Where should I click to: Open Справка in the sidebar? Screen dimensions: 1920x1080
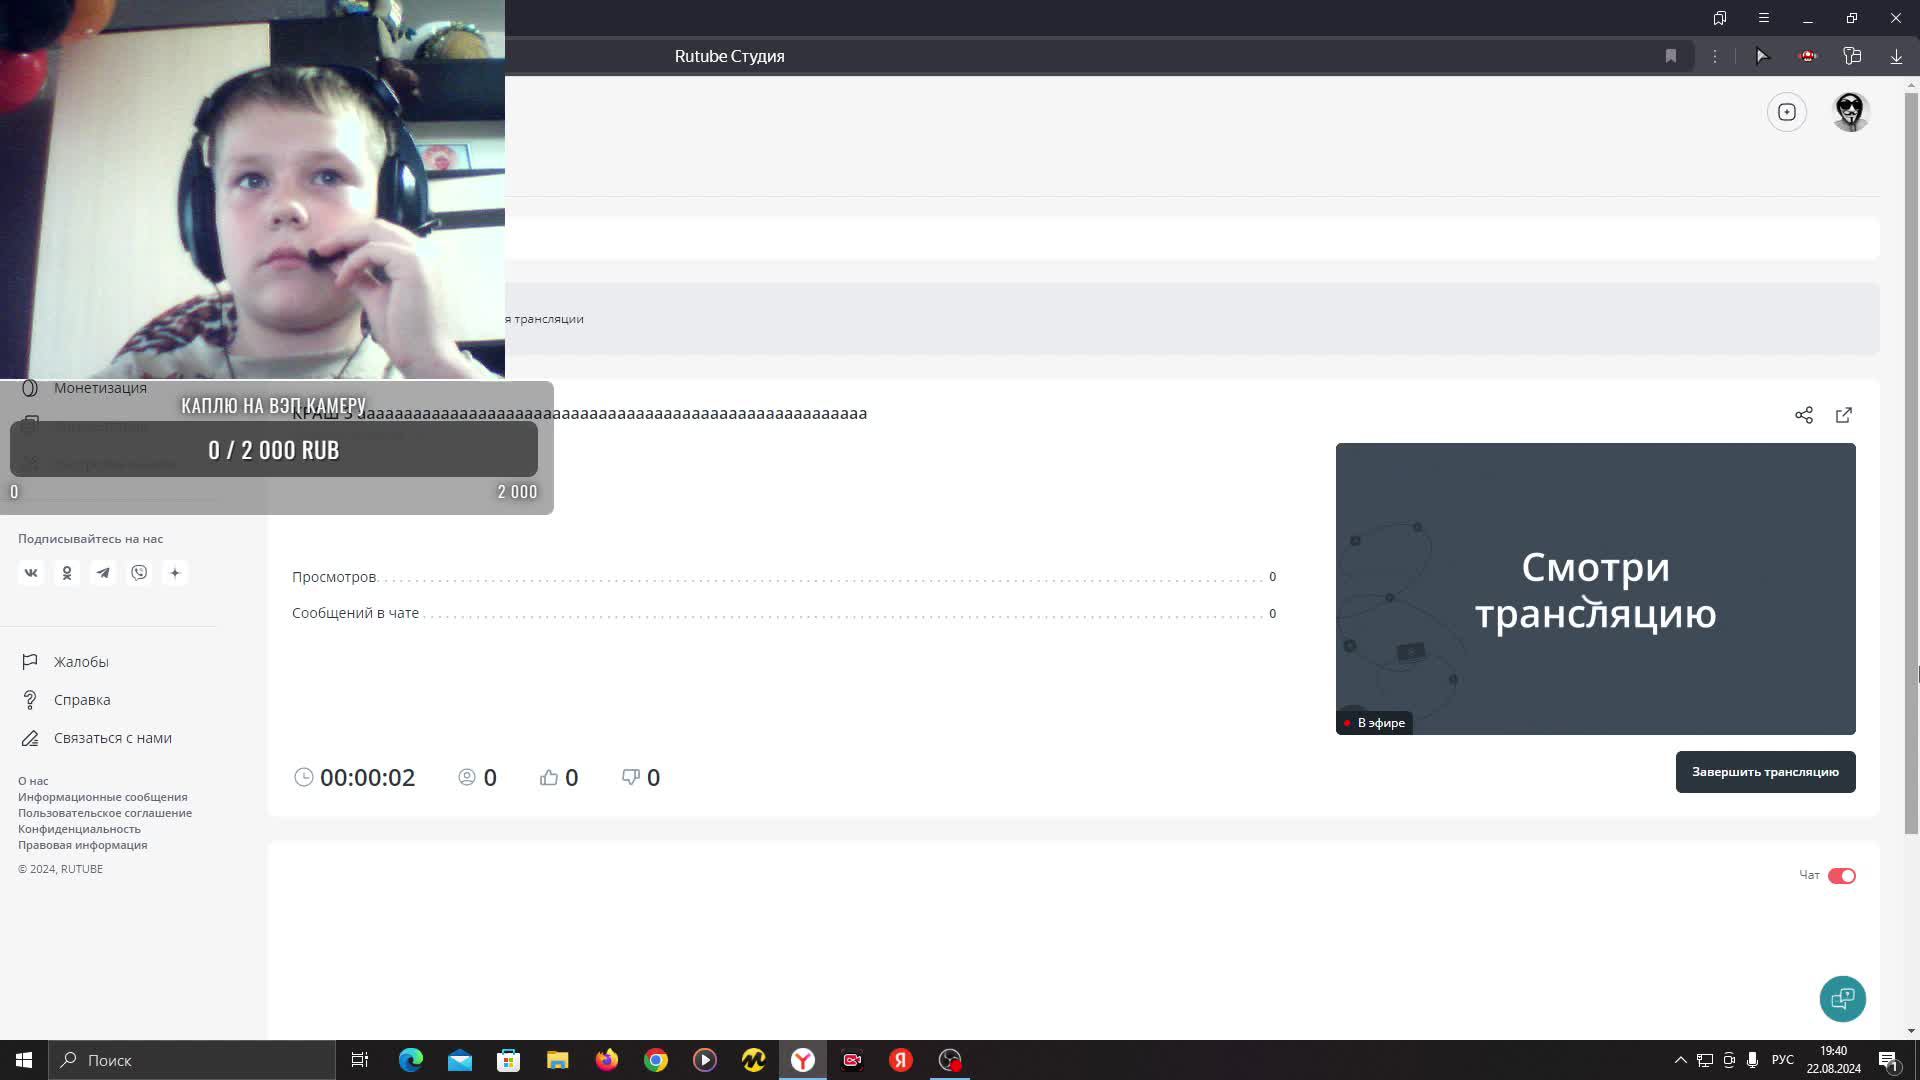coord(82,700)
